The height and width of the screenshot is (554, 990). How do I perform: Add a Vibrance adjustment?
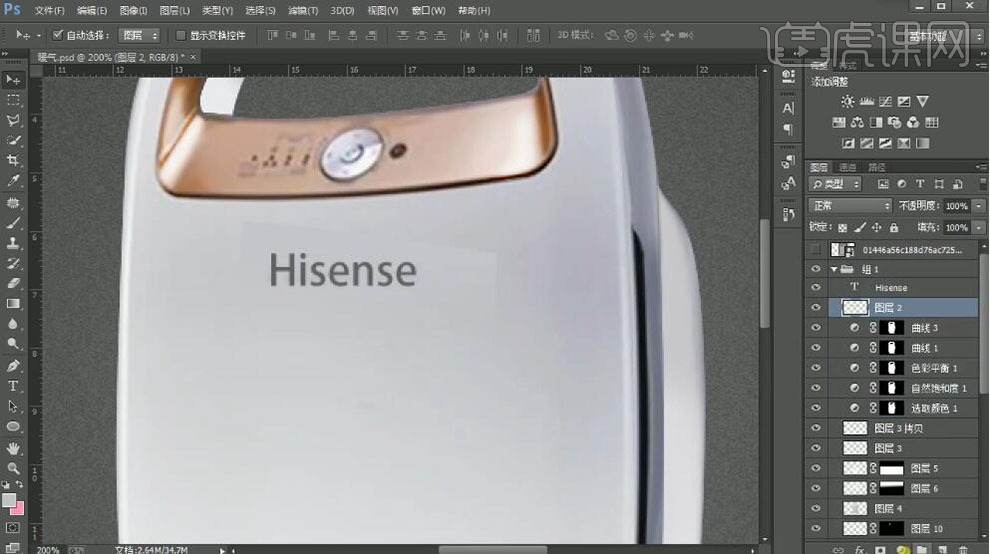922,102
